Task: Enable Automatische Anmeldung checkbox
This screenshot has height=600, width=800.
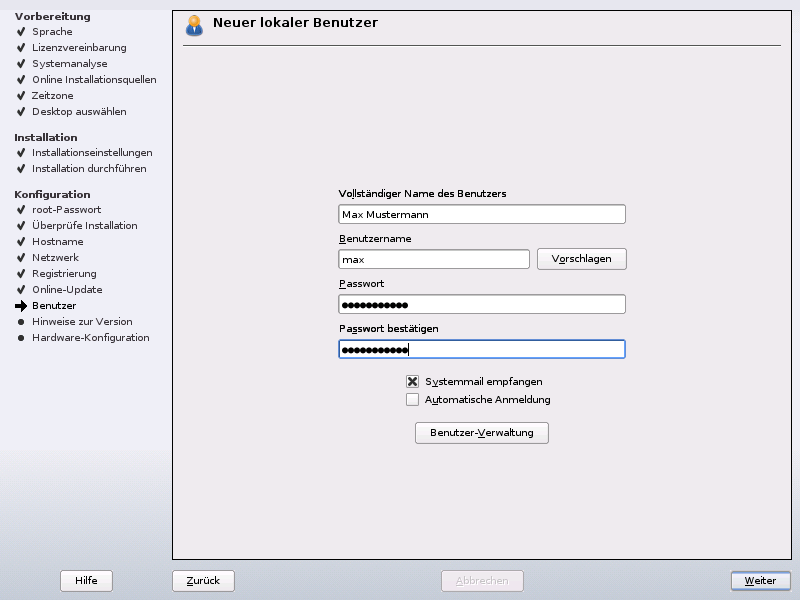Action: [x=412, y=399]
